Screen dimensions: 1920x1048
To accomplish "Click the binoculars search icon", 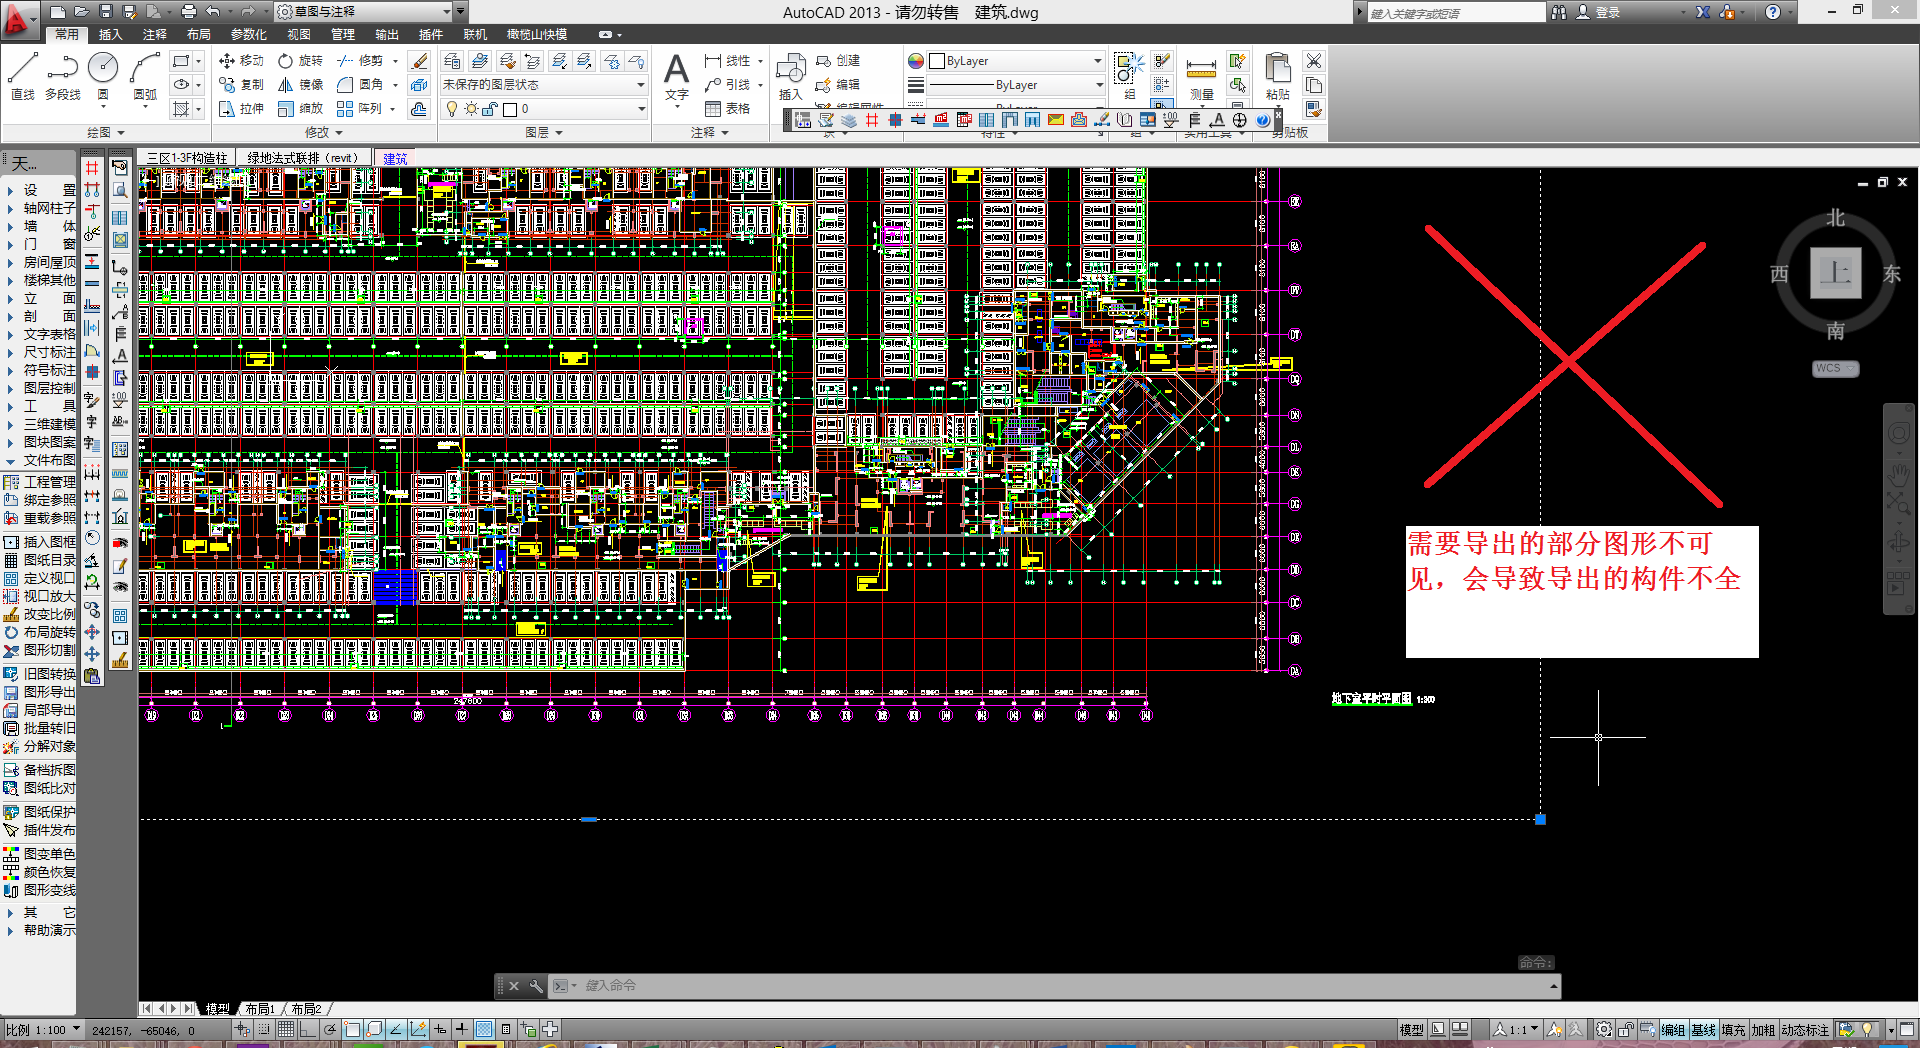I will click(1558, 12).
